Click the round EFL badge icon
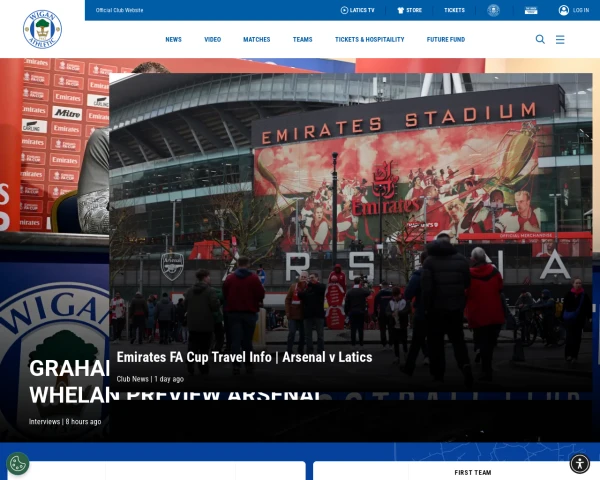Screen dimensions: 600x480 [x=493, y=10]
